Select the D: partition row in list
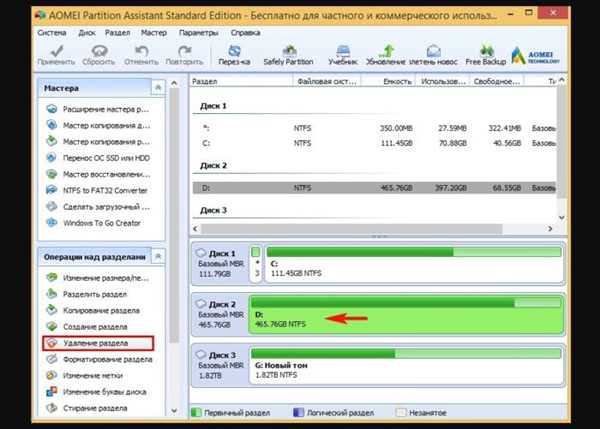Screen dimensions: 600x429 coord(374,188)
